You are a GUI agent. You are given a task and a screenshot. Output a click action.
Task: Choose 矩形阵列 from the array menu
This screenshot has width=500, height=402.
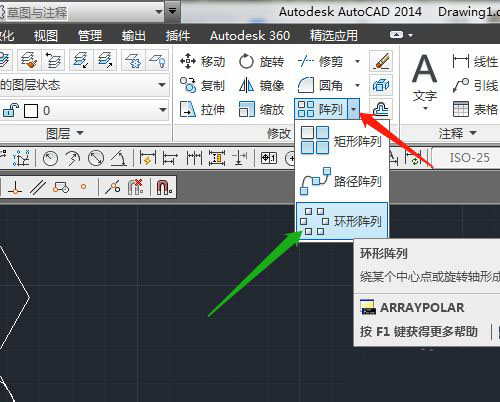pos(342,140)
